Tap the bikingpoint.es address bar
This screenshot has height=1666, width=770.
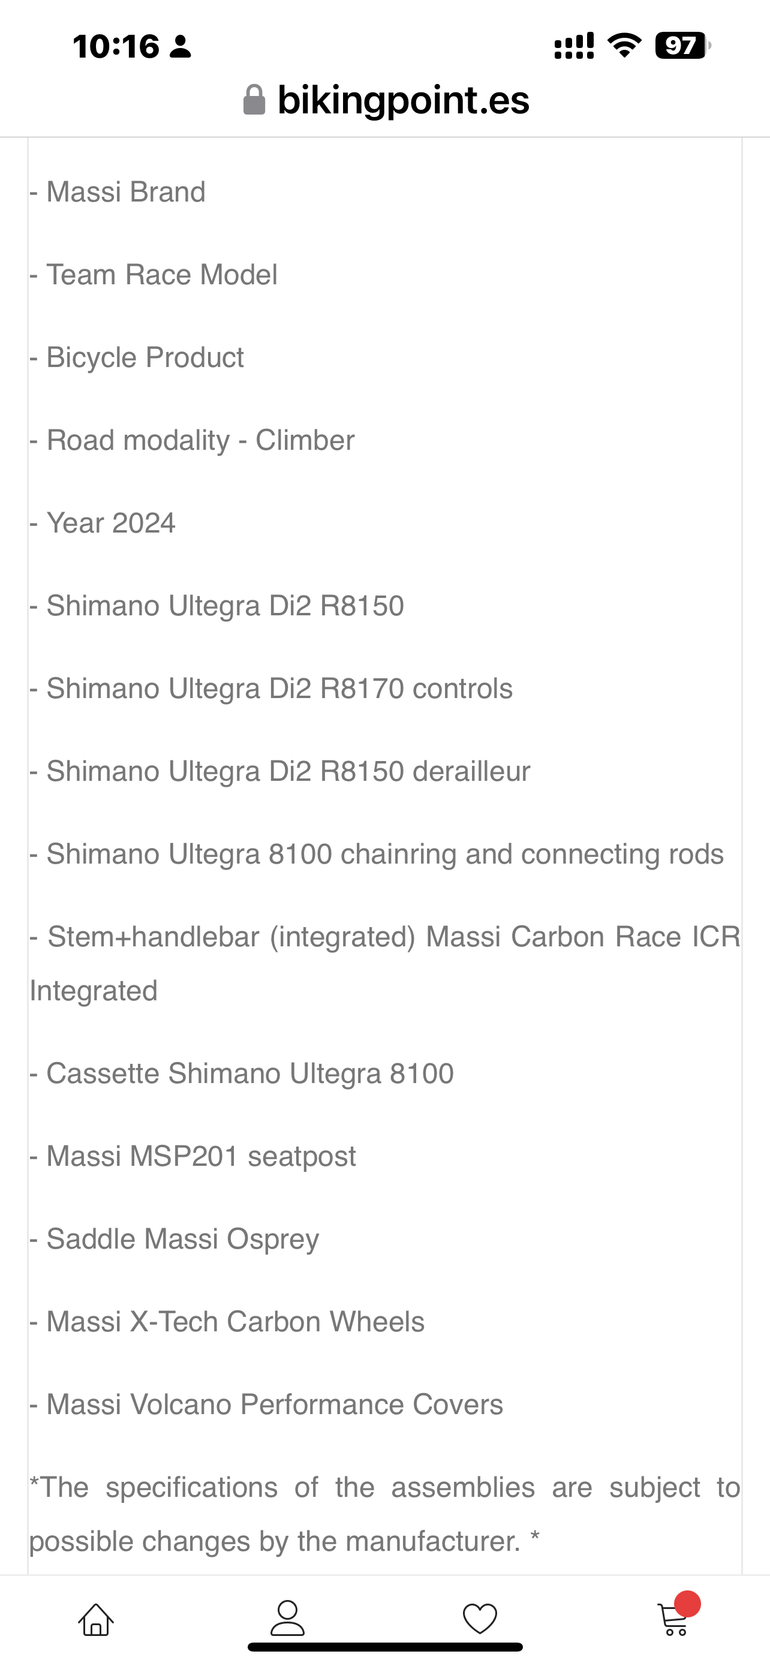[402, 100]
